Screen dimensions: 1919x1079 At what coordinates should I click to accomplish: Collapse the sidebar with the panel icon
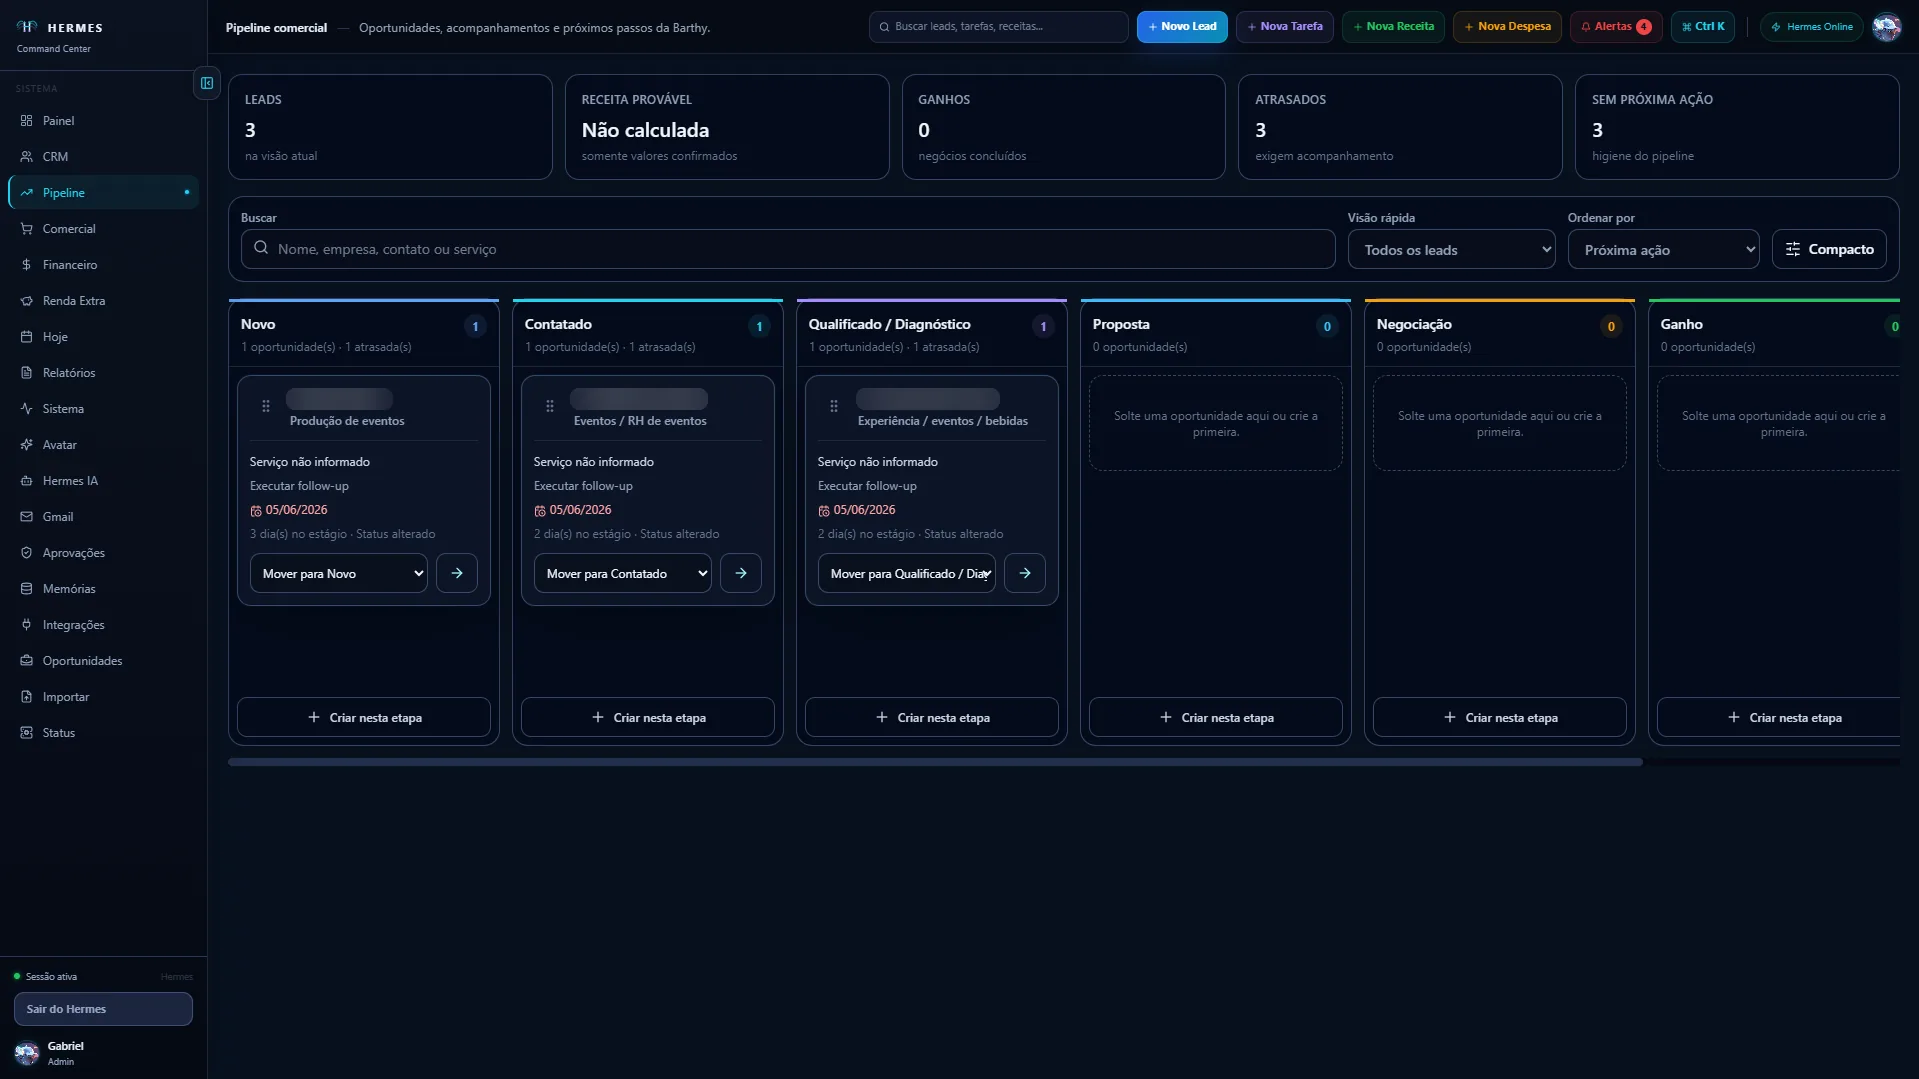click(207, 83)
